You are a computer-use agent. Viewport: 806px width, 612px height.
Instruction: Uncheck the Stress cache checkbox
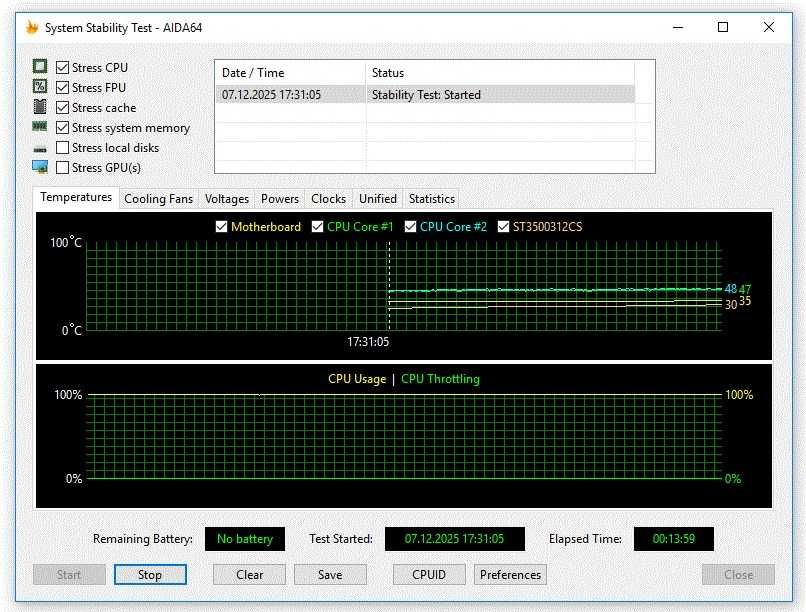62,107
